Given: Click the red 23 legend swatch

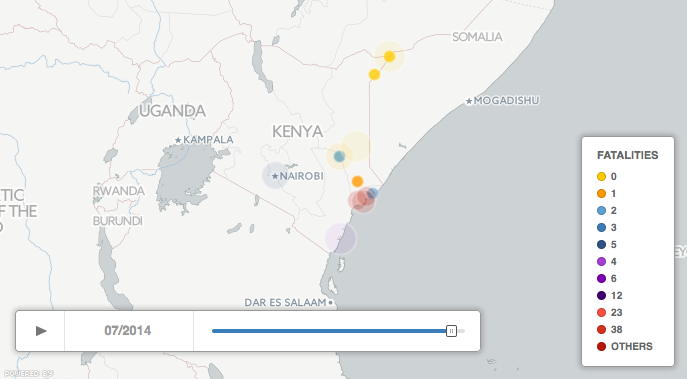Looking at the screenshot, I should pos(602,312).
